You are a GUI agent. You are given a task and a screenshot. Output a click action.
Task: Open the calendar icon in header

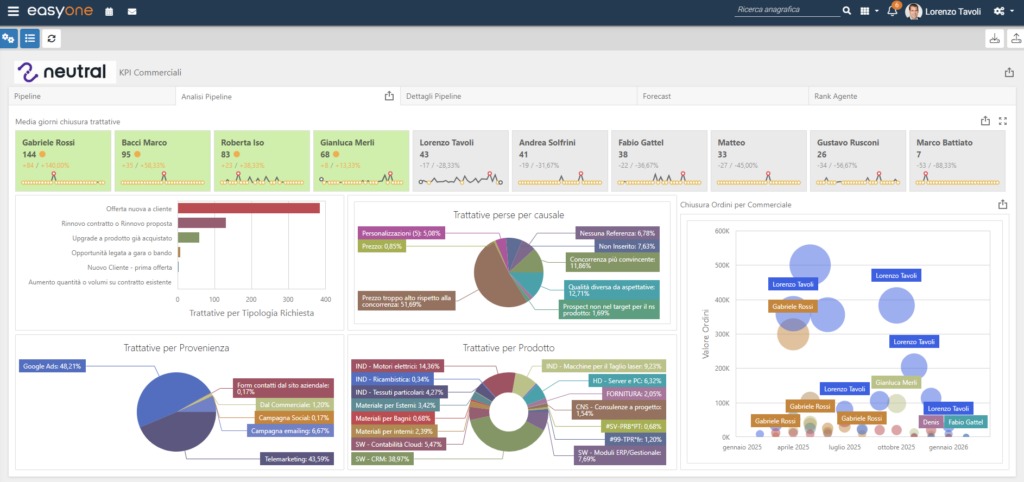click(x=108, y=11)
